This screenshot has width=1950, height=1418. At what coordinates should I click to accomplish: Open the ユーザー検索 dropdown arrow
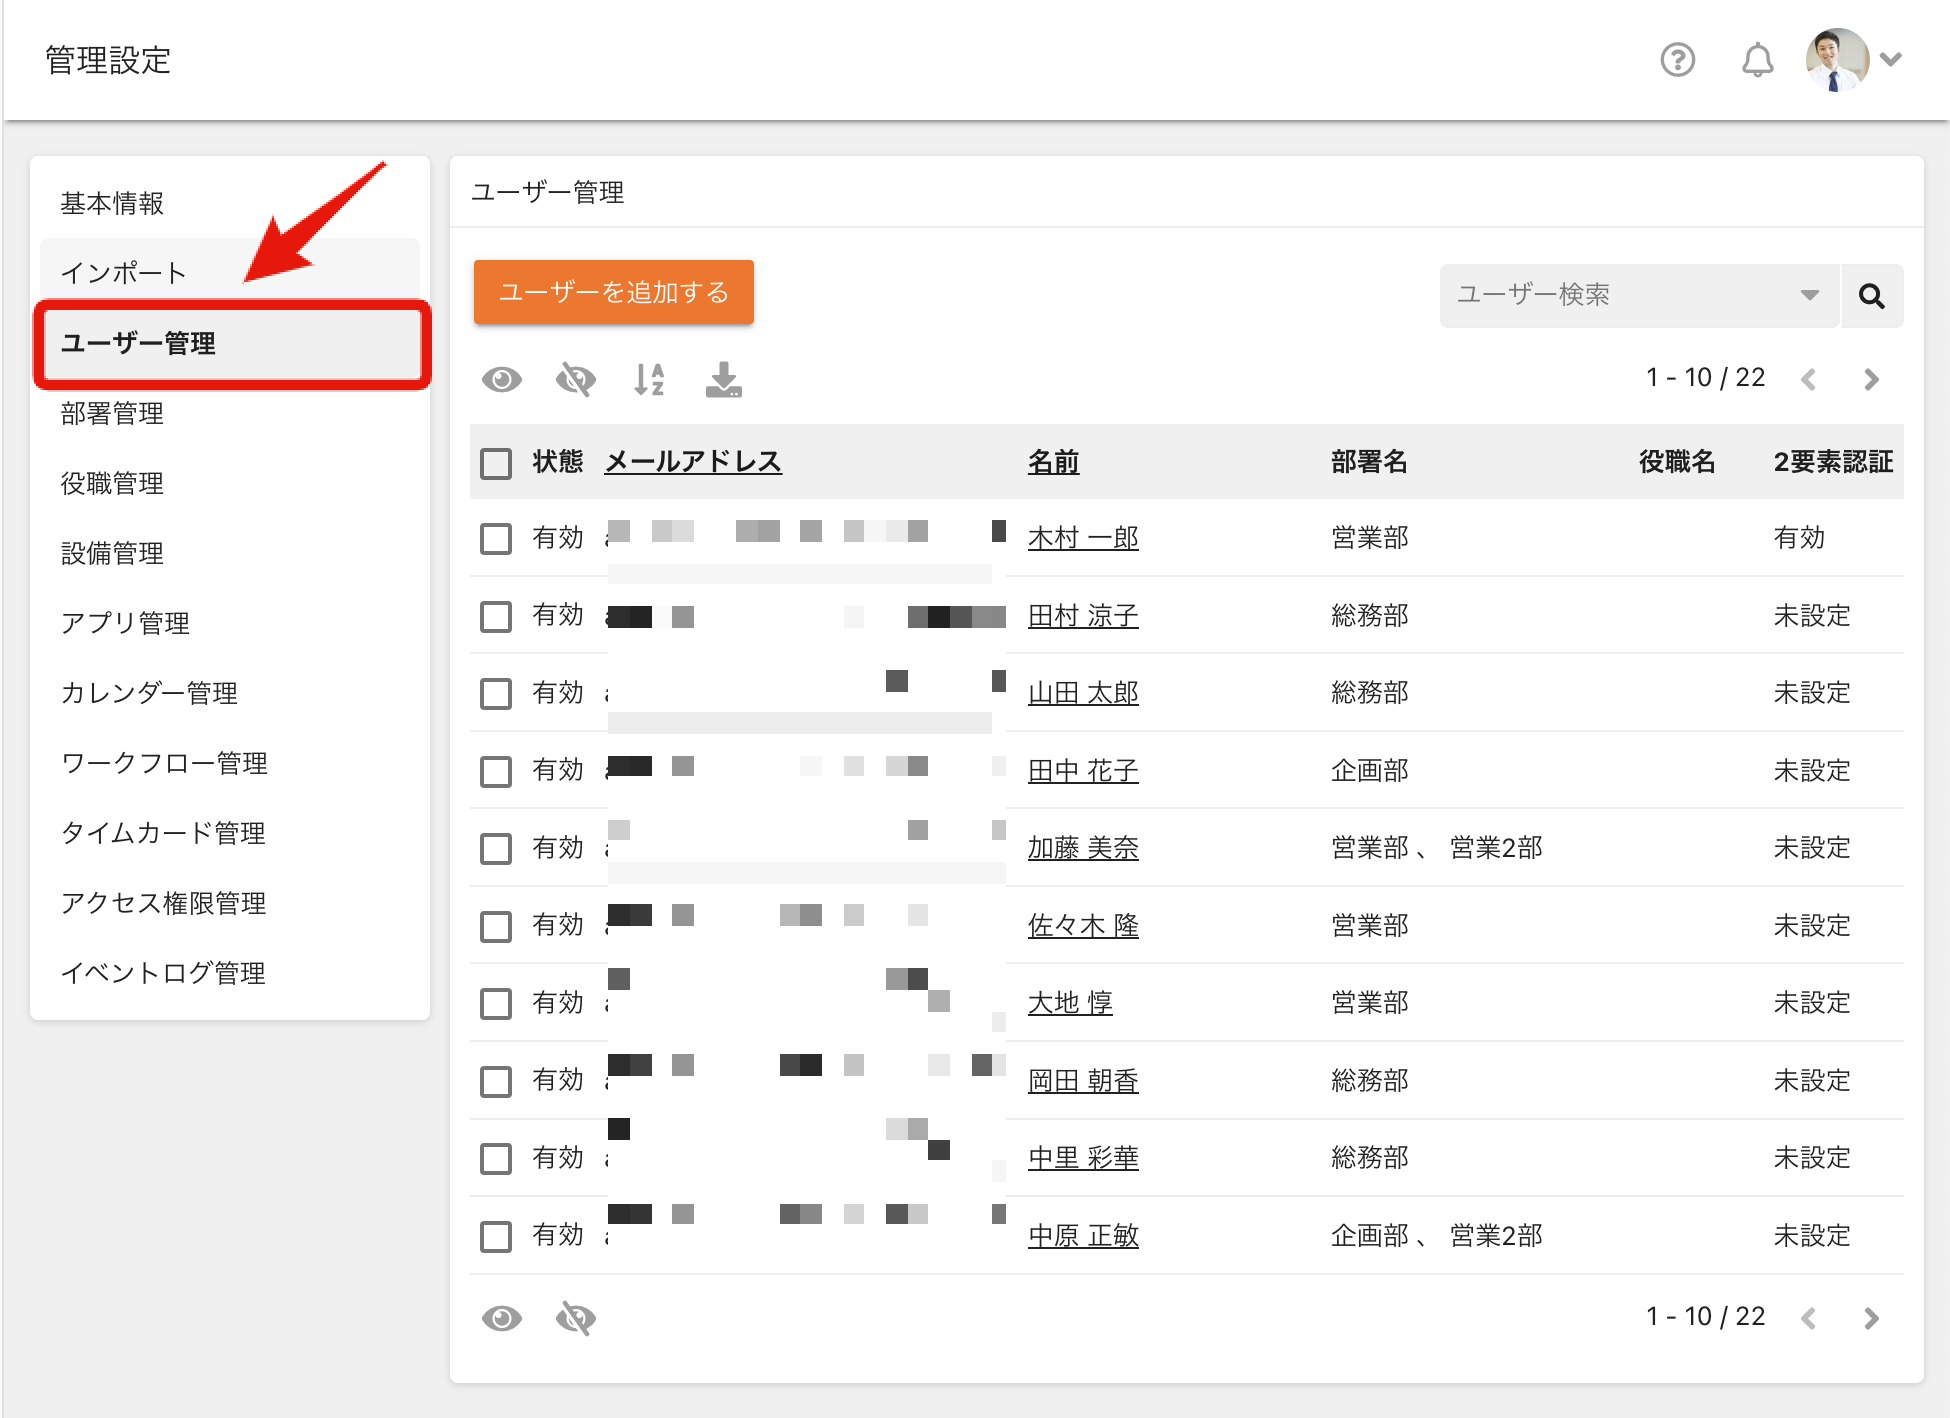(1809, 295)
